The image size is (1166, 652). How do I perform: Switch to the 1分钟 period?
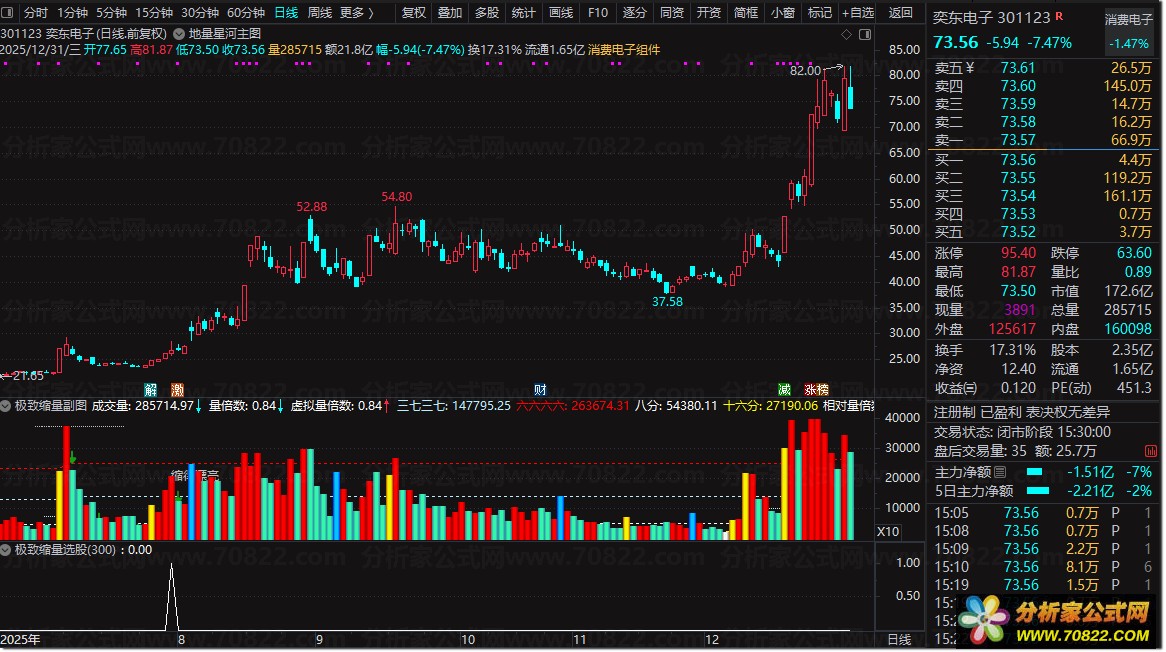72,13
